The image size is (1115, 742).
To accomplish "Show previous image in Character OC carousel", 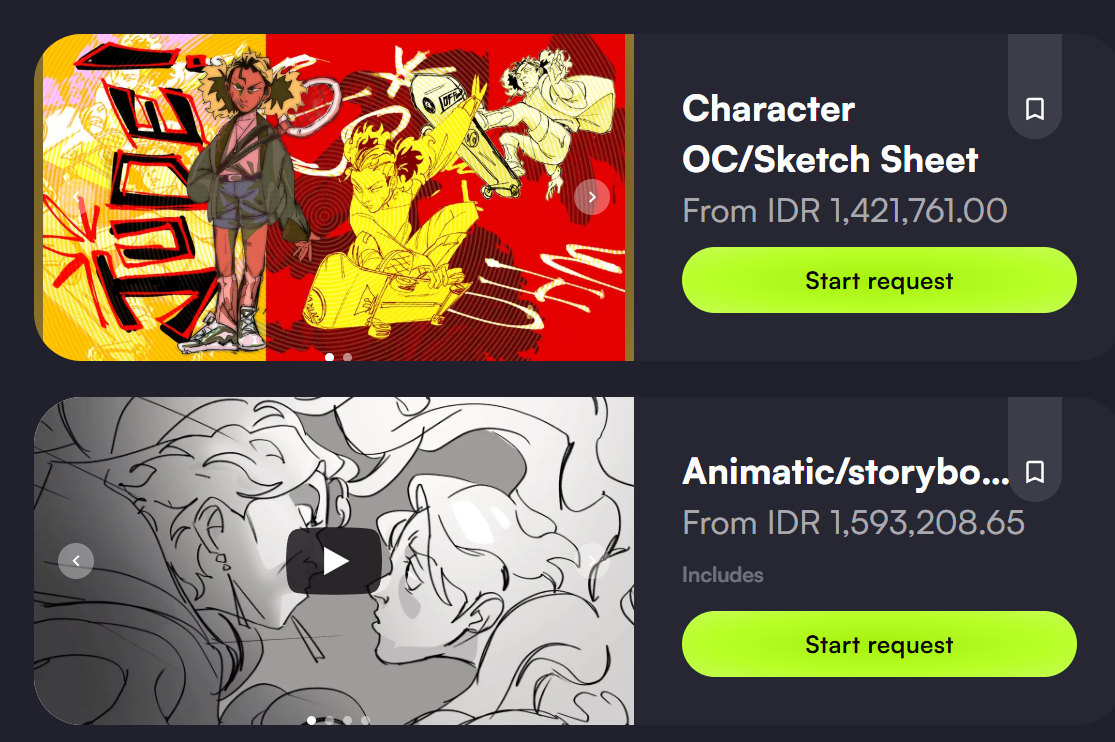I will (x=76, y=197).
